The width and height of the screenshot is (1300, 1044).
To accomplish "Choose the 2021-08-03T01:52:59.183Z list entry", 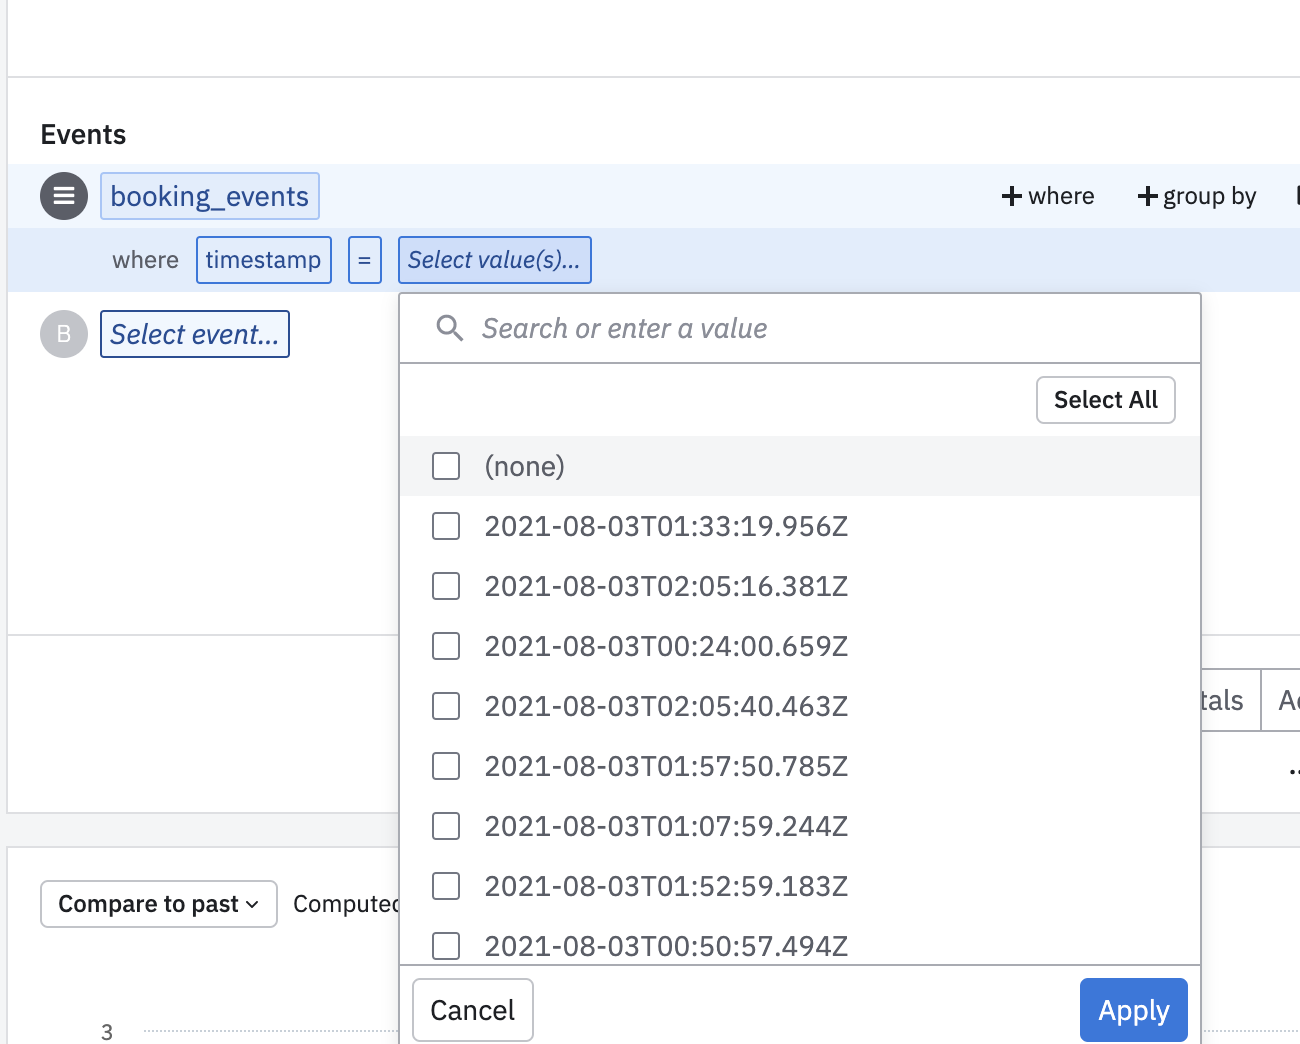I will [x=666, y=886].
